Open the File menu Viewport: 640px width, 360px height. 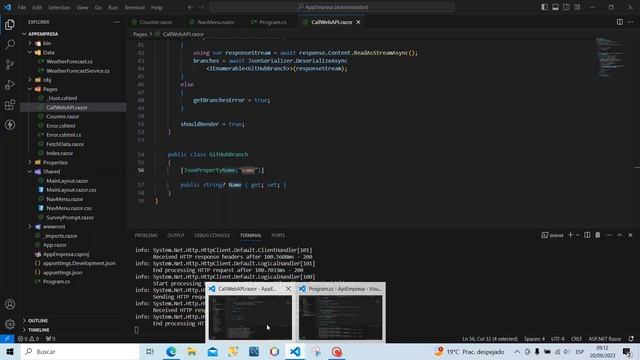[x=22, y=7]
